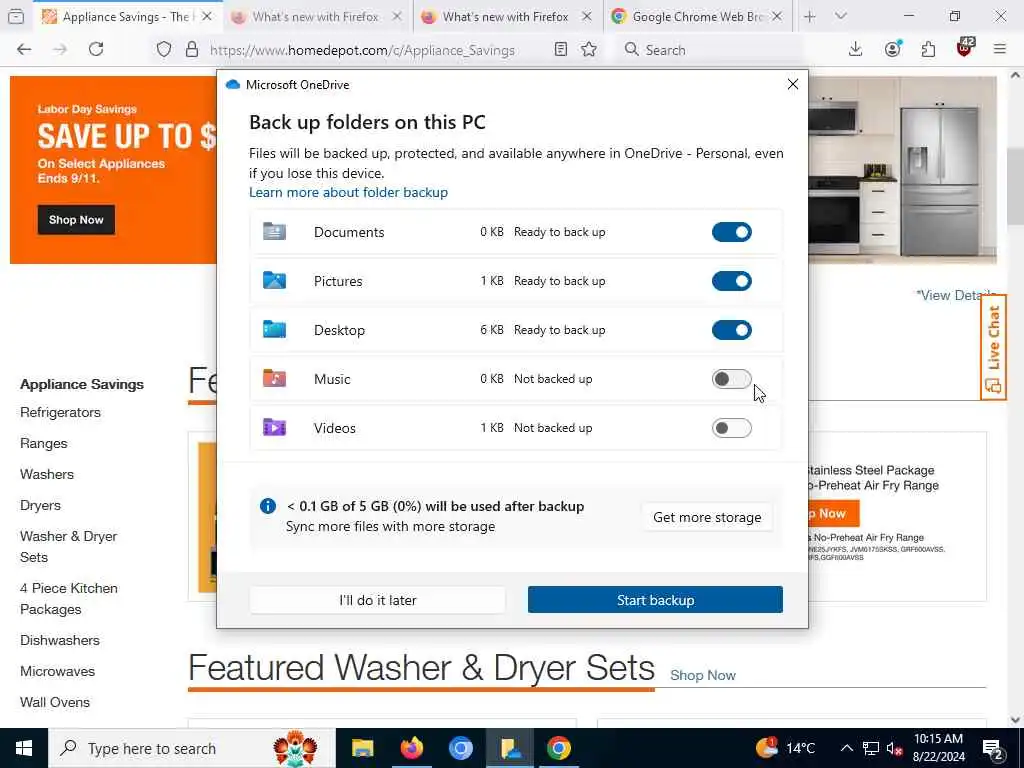Viewport: 1024px width, 768px height.
Task: Click the Desktop folder icon
Action: 274,329
